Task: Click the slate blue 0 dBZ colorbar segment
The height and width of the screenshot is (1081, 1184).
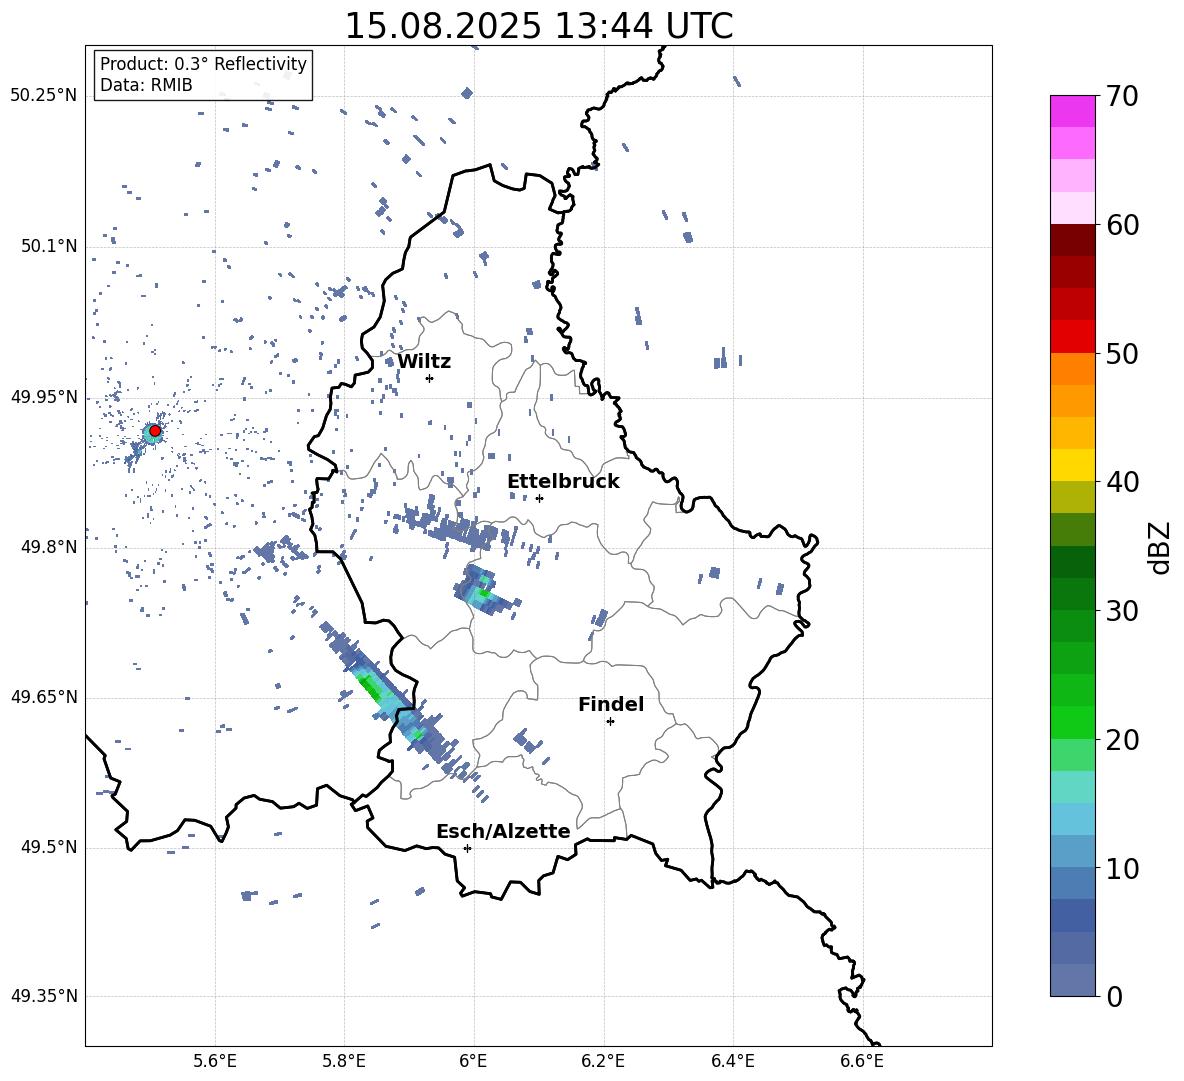Action: 1072,980
